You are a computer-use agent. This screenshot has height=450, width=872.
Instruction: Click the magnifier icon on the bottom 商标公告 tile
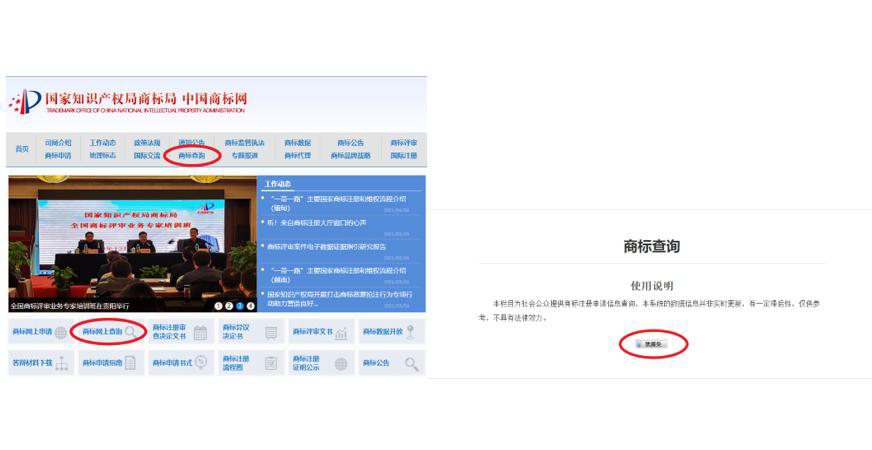[412, 364]
